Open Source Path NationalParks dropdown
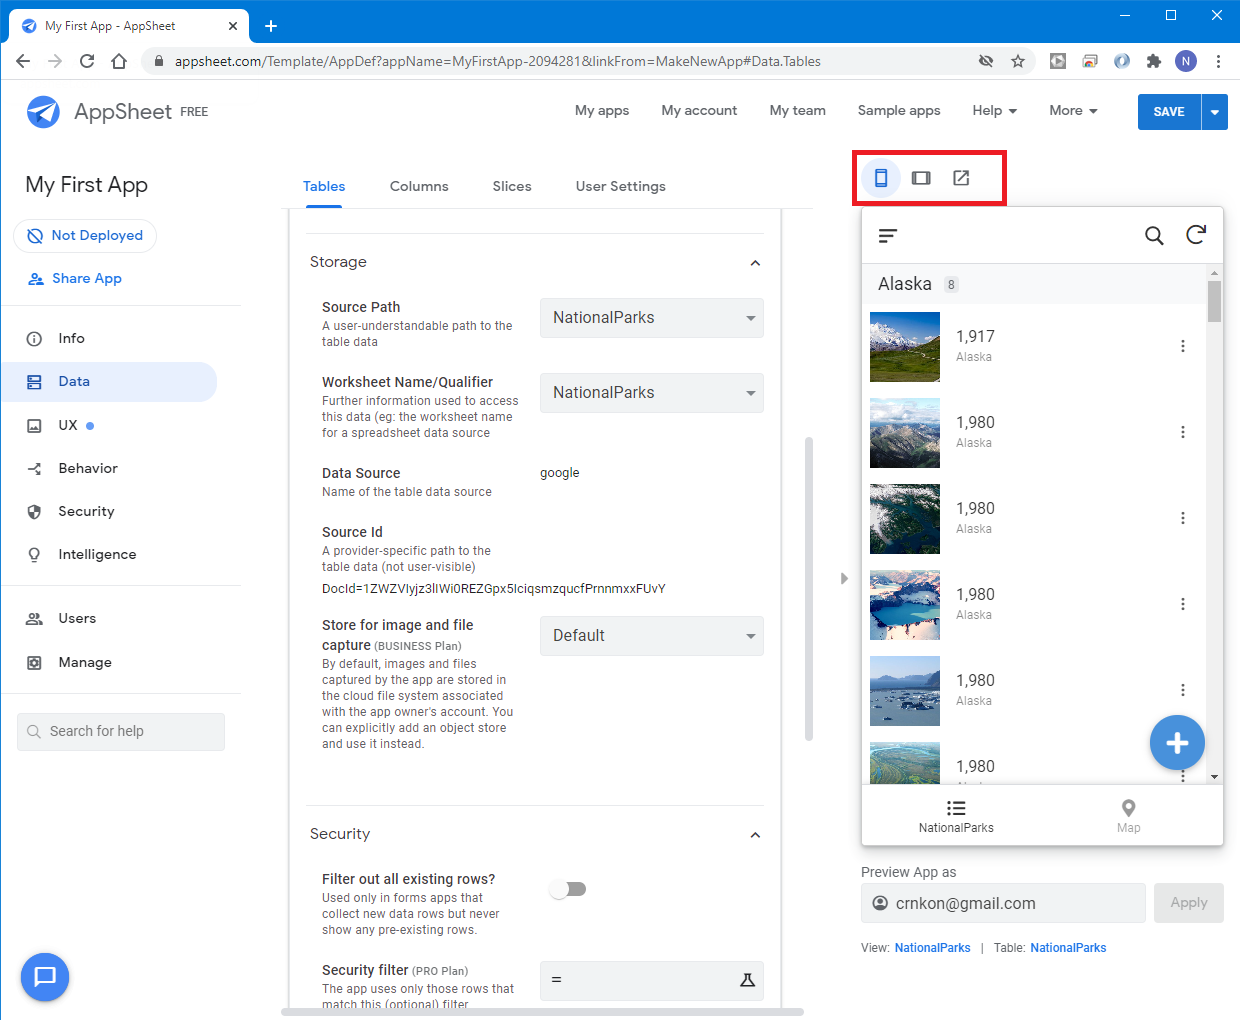The height and width of the screenshot is (1020, 1240). (x=651, y=318)
